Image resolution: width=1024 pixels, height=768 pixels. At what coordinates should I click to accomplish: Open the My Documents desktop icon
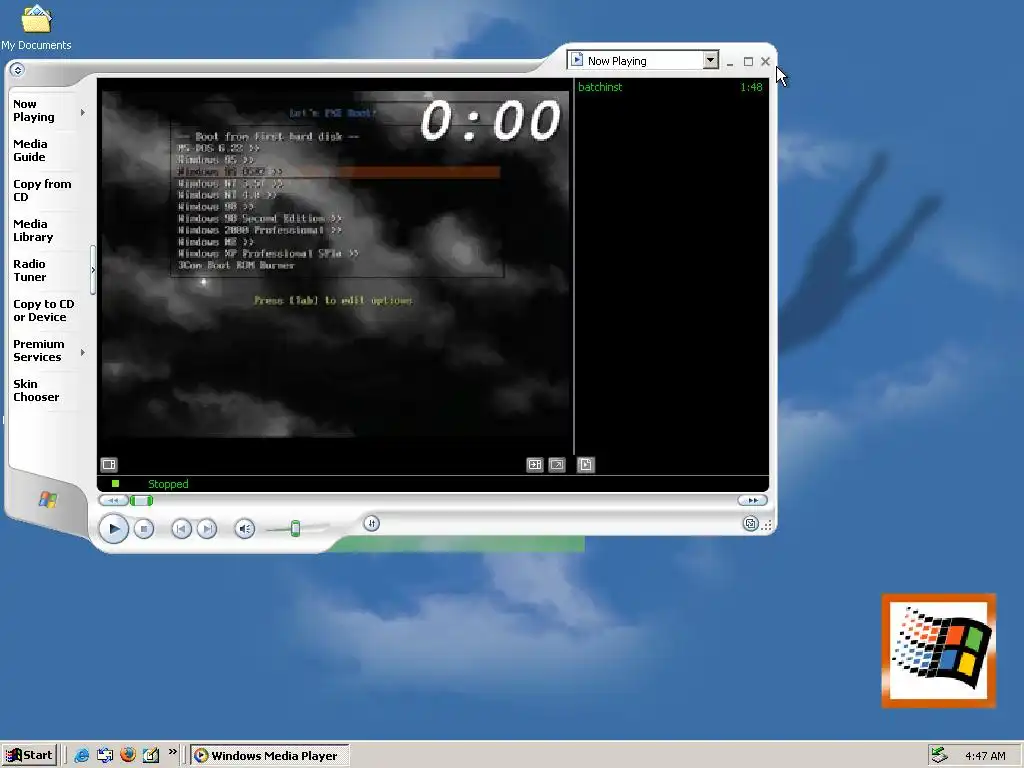(x=36, y=27)
